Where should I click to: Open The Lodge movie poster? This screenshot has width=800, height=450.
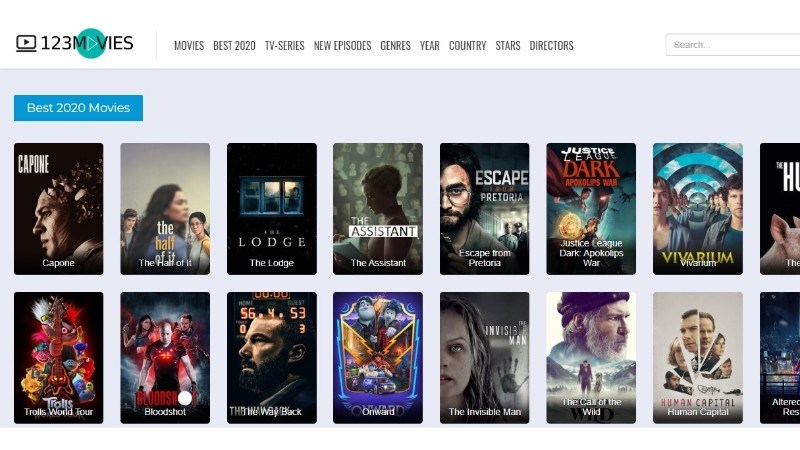[272, 209]
